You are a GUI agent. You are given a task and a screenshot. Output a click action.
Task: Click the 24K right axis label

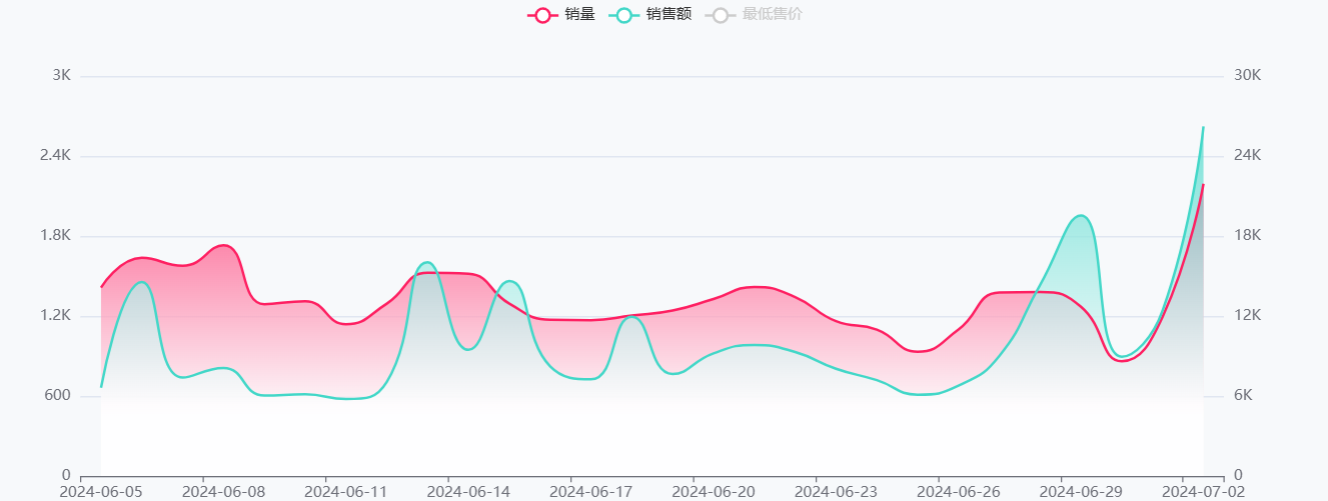pos(1247,156)
